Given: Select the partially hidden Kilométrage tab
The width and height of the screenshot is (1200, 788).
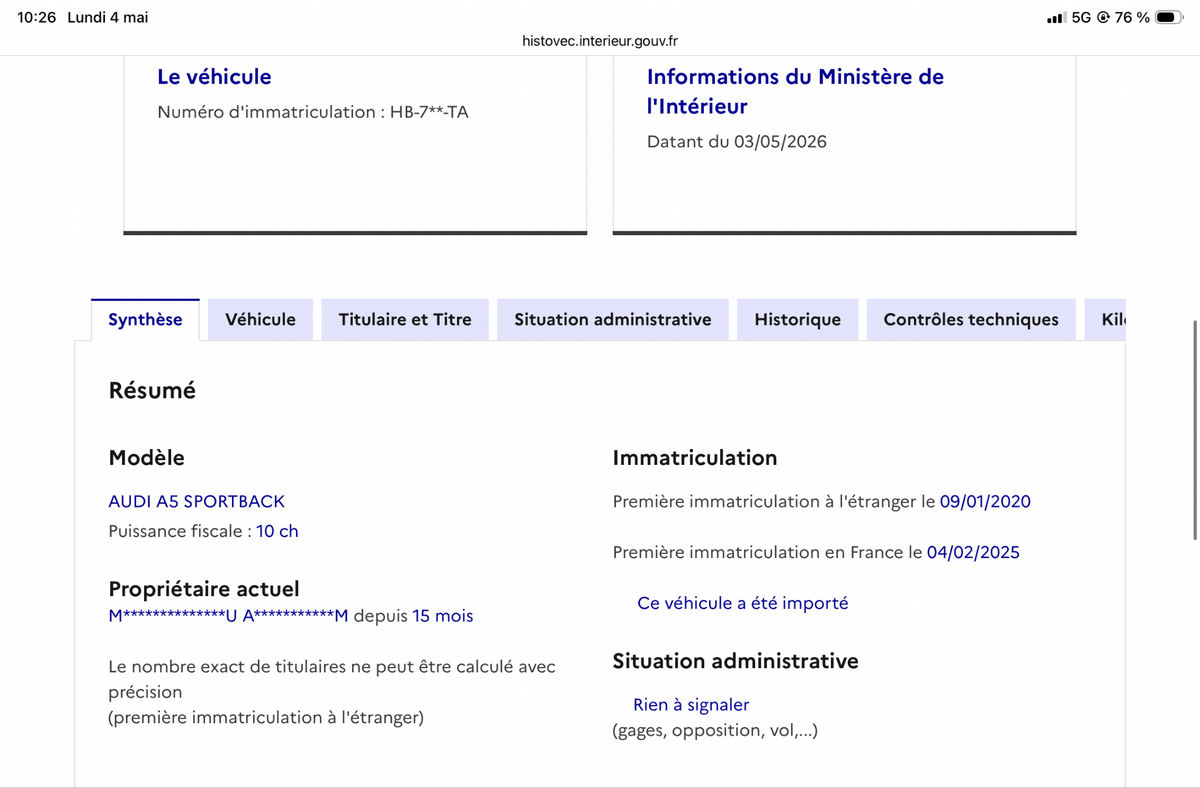Looking at the screenshot, I should coord(1106,320).
